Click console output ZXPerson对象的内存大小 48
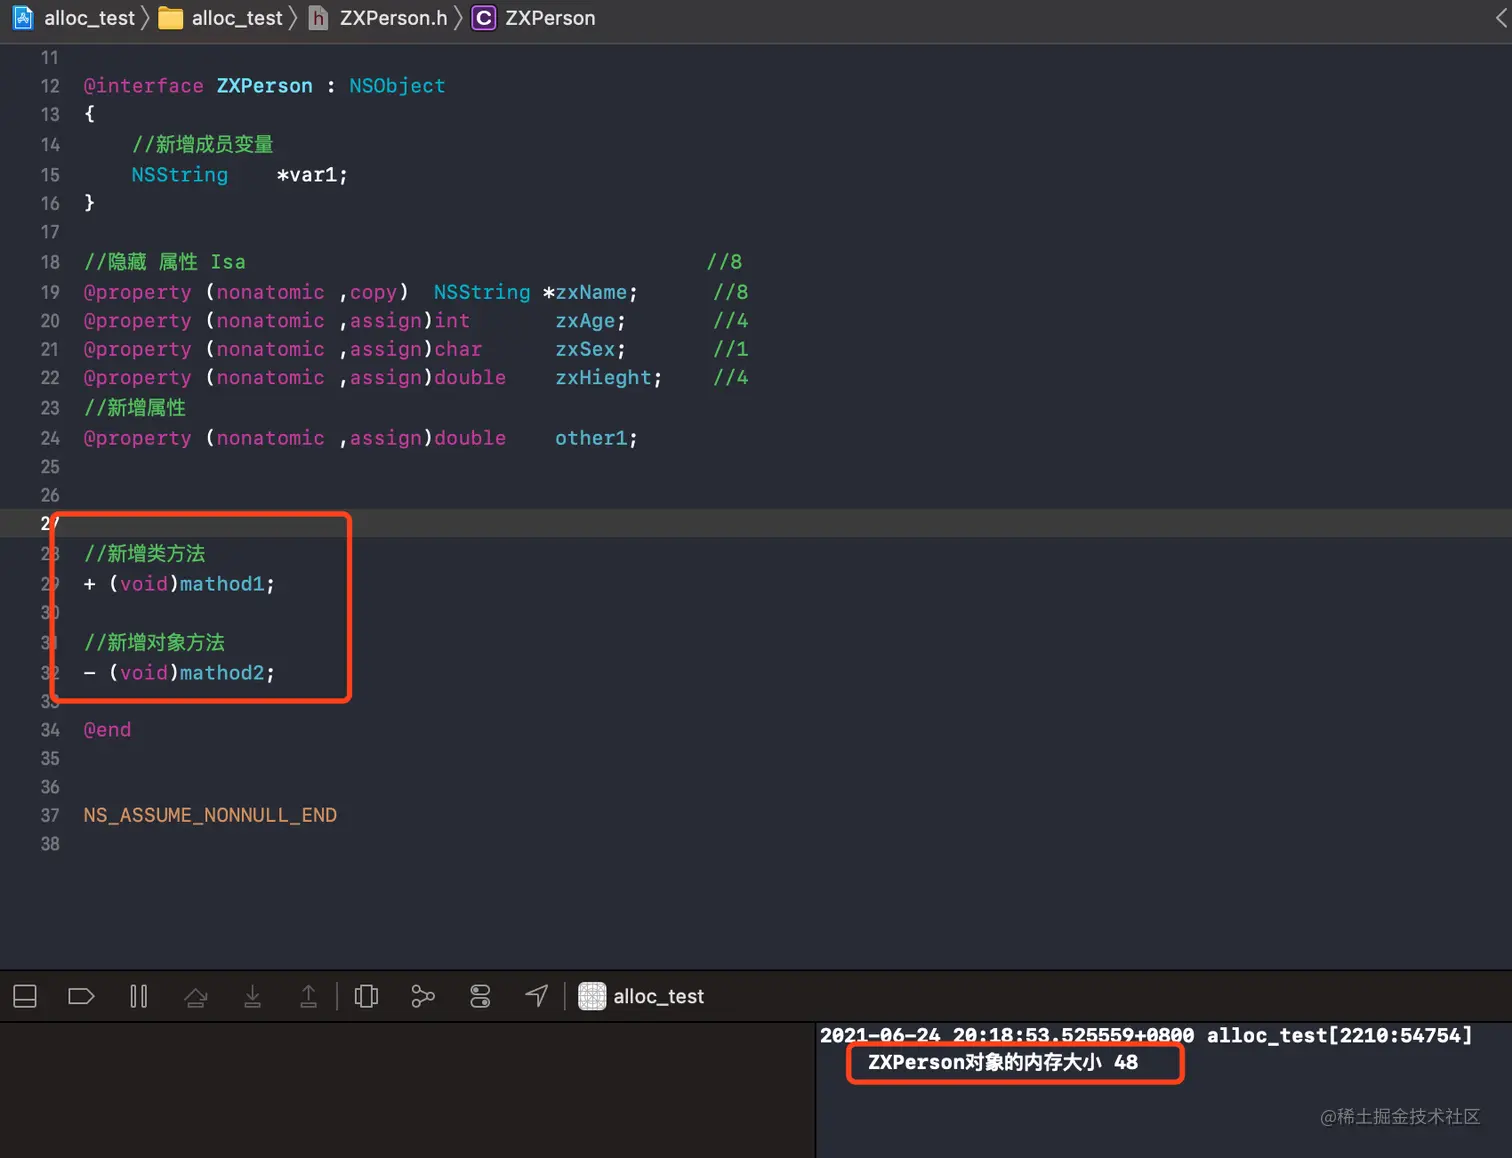The image size is (1512, 1158). (1003, 1062)
